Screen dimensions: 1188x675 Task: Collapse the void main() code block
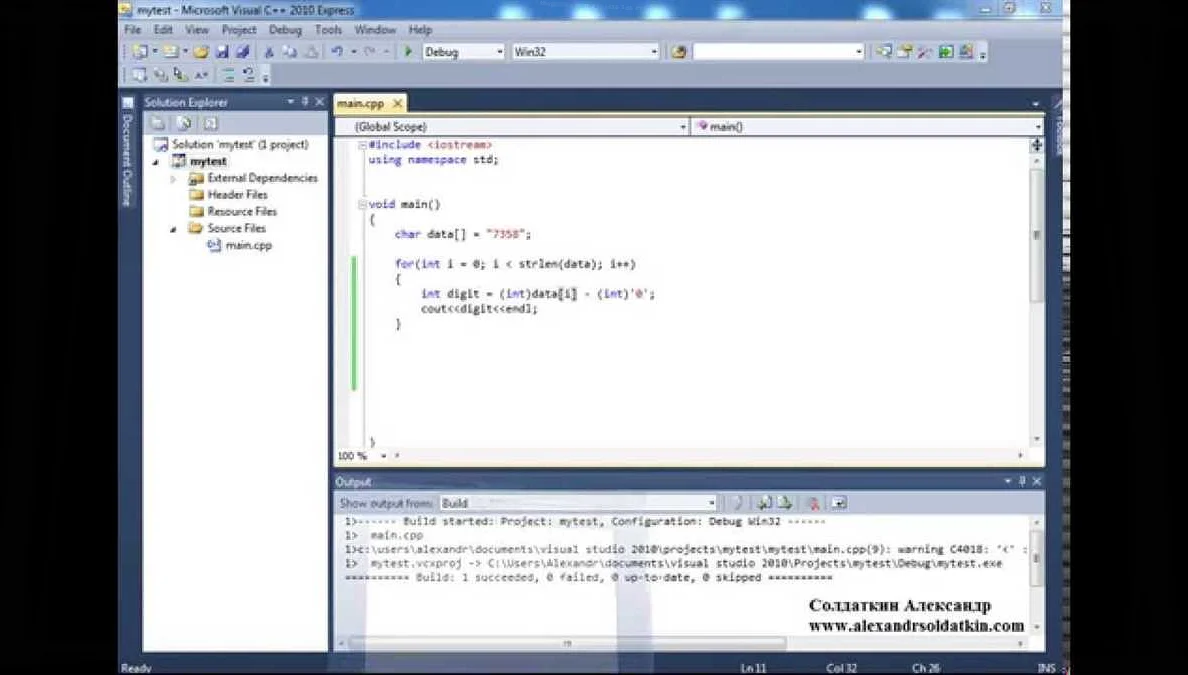[x=362, y=205]
